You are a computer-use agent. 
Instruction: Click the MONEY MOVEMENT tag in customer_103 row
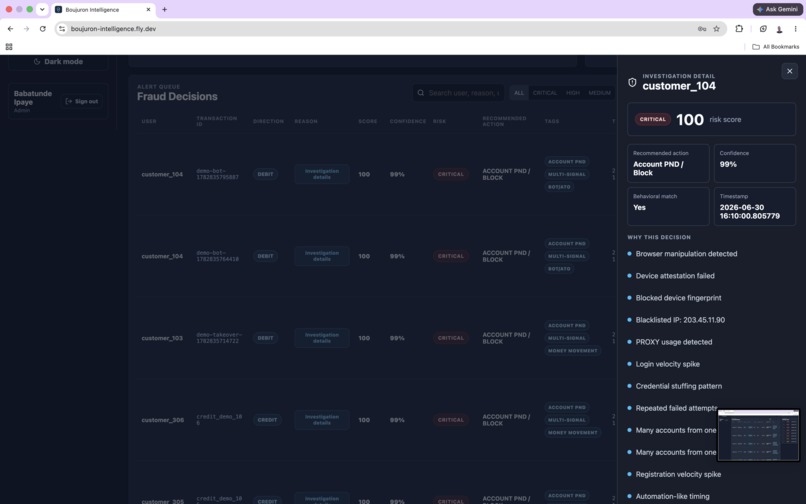(572, 351)
